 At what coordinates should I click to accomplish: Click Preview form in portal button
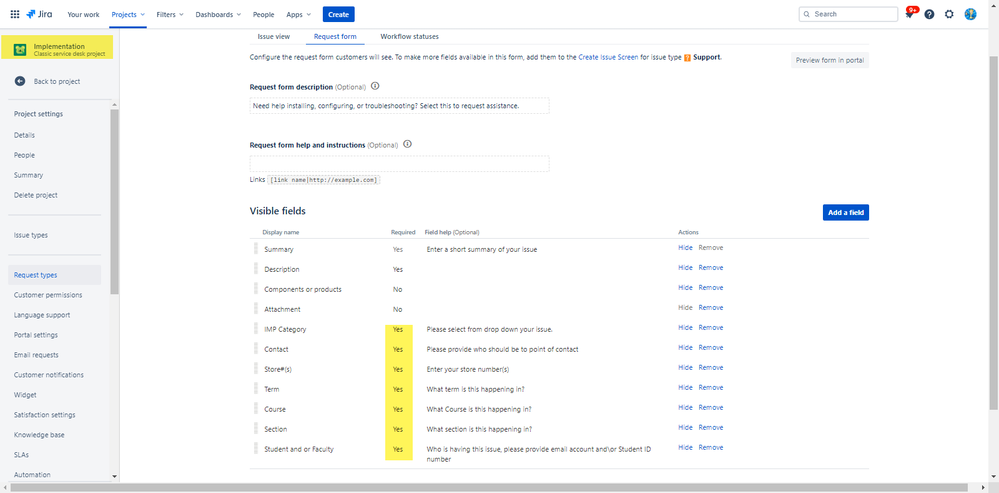coord(830,60)
